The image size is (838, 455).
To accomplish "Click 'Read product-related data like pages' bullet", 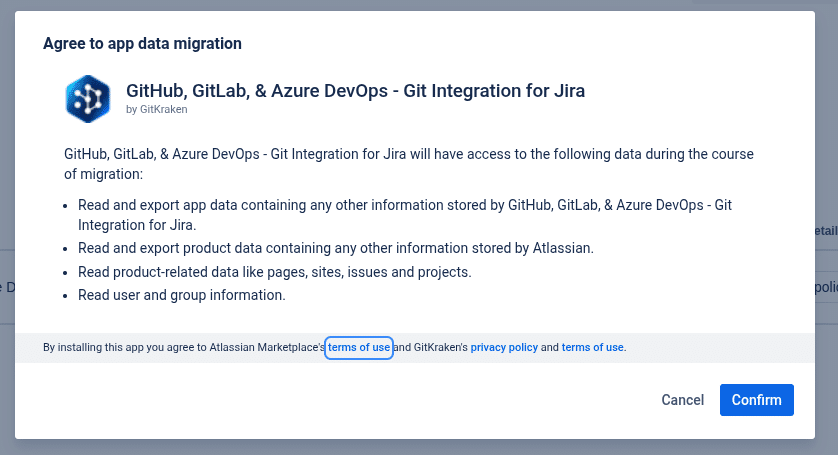I will pos(275,272).
